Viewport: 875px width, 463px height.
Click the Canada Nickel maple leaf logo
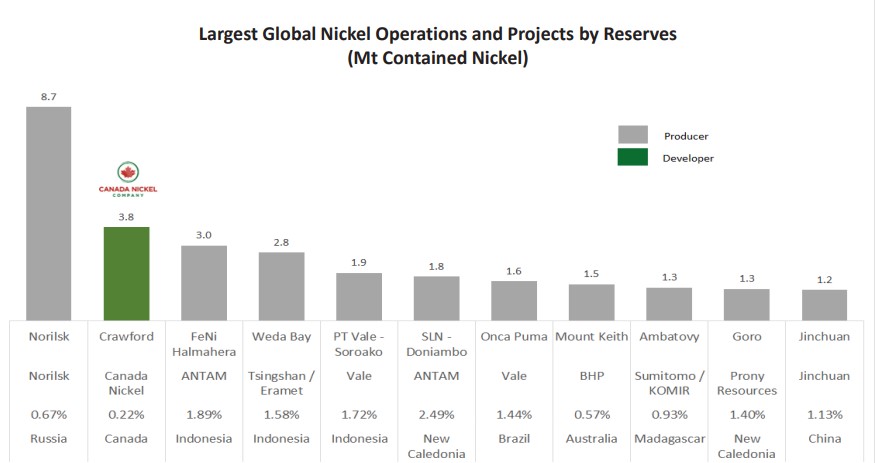127,172
